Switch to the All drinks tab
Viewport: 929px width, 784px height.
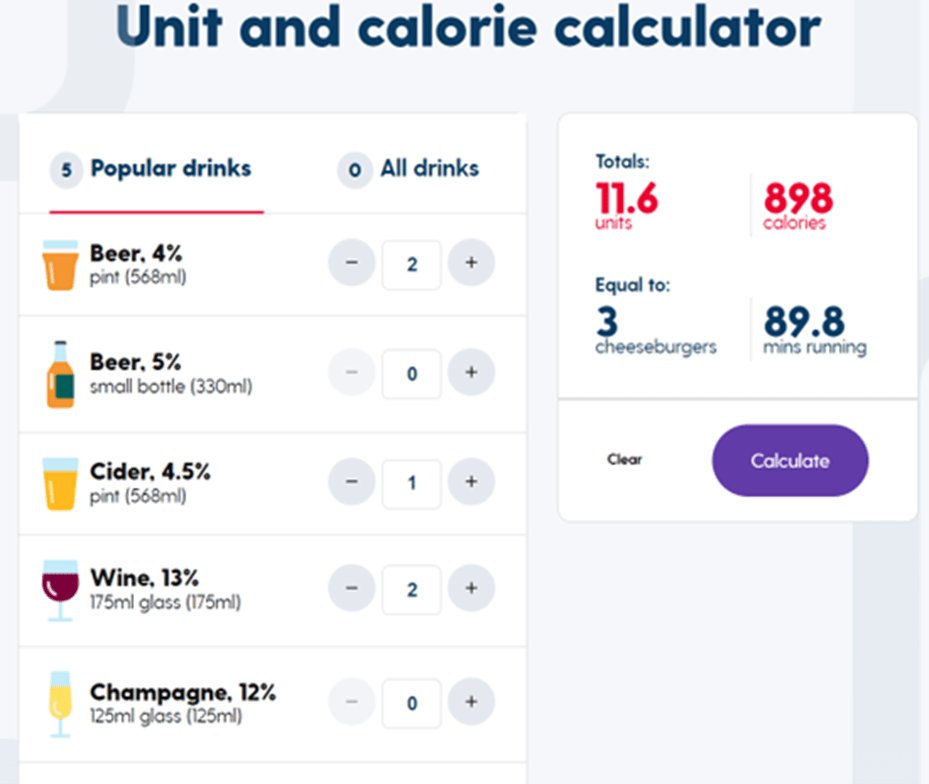pyautogui.click(x=408, y=169)
